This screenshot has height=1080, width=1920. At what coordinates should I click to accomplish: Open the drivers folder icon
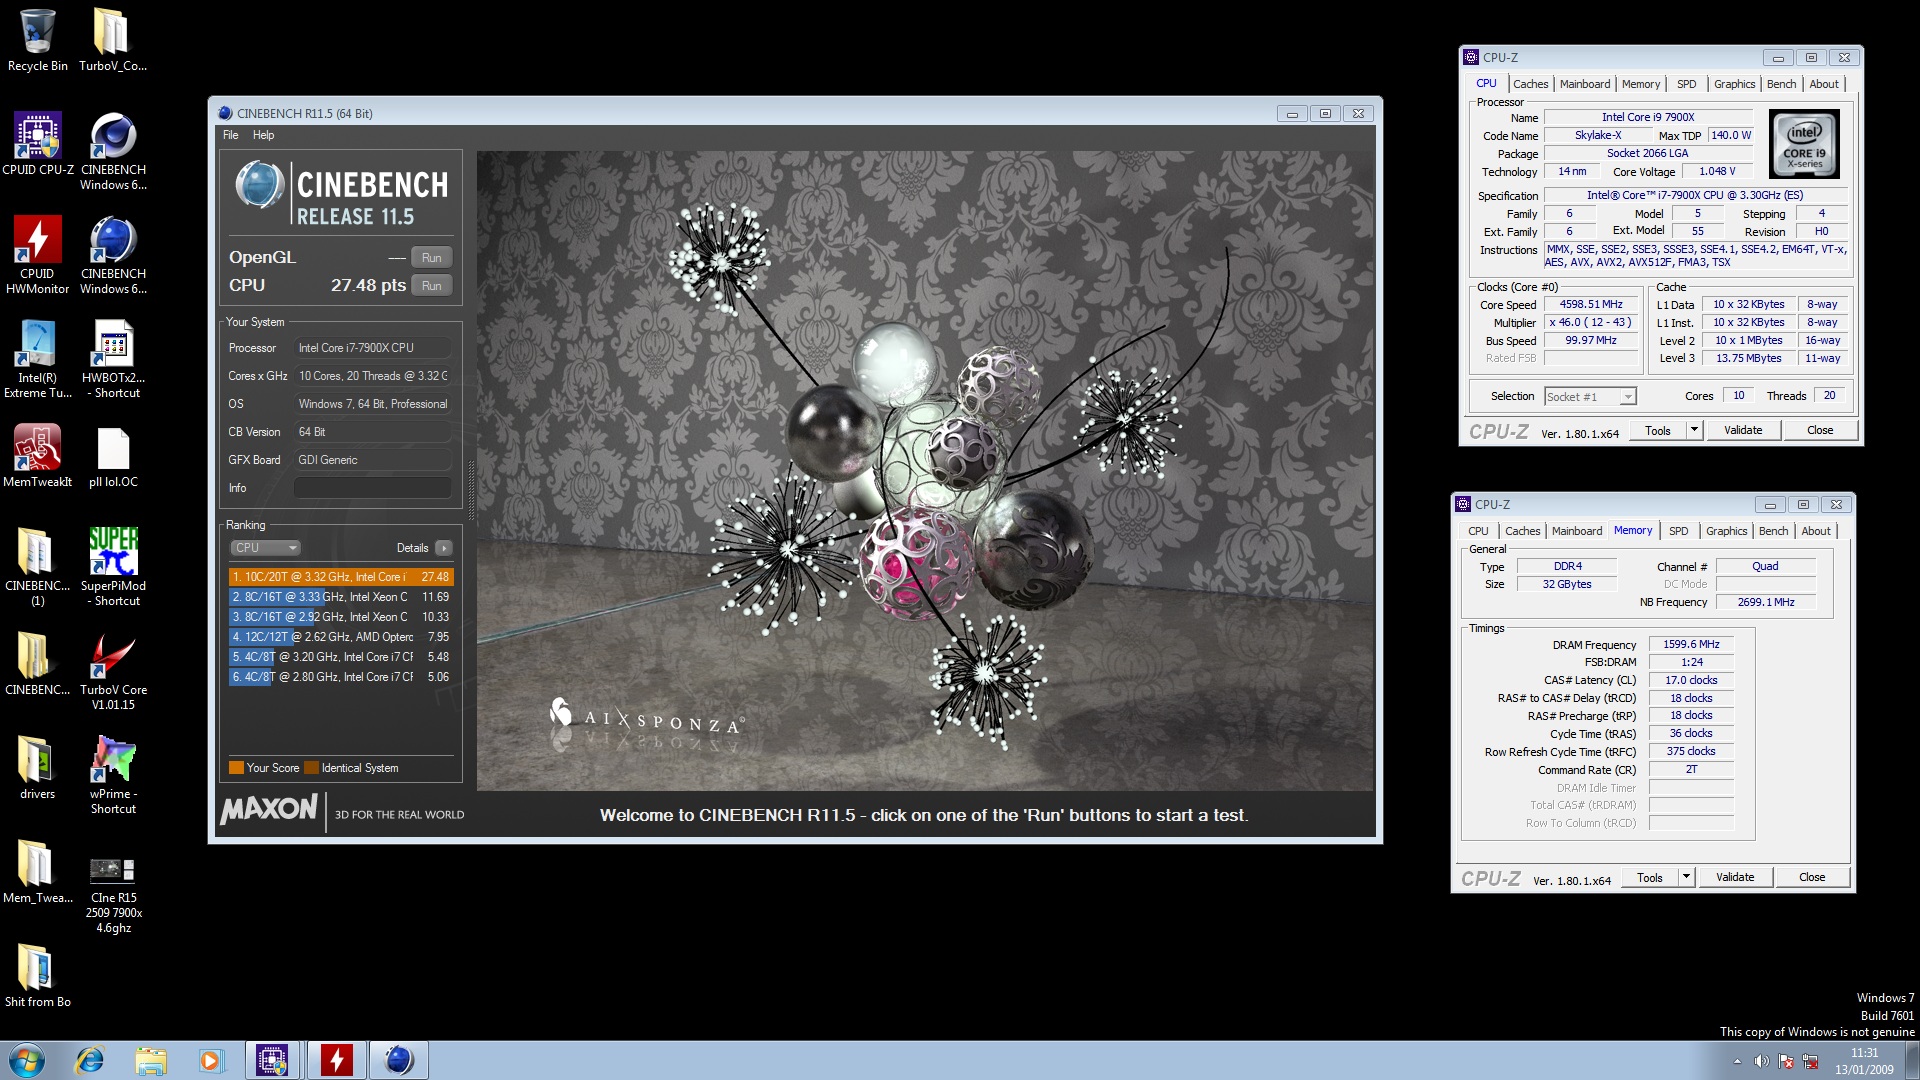[x=38, y=768]
